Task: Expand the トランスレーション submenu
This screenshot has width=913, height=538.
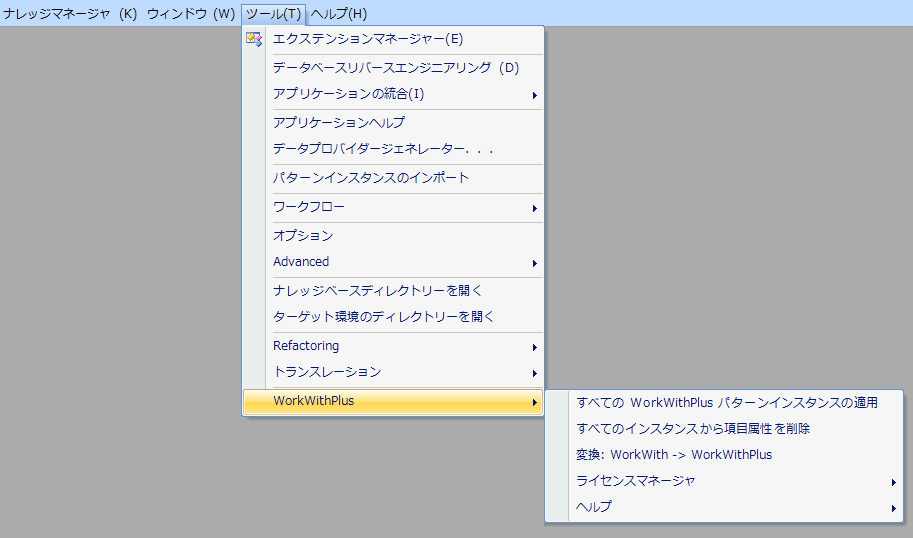Action: click(x=327, y=372)
